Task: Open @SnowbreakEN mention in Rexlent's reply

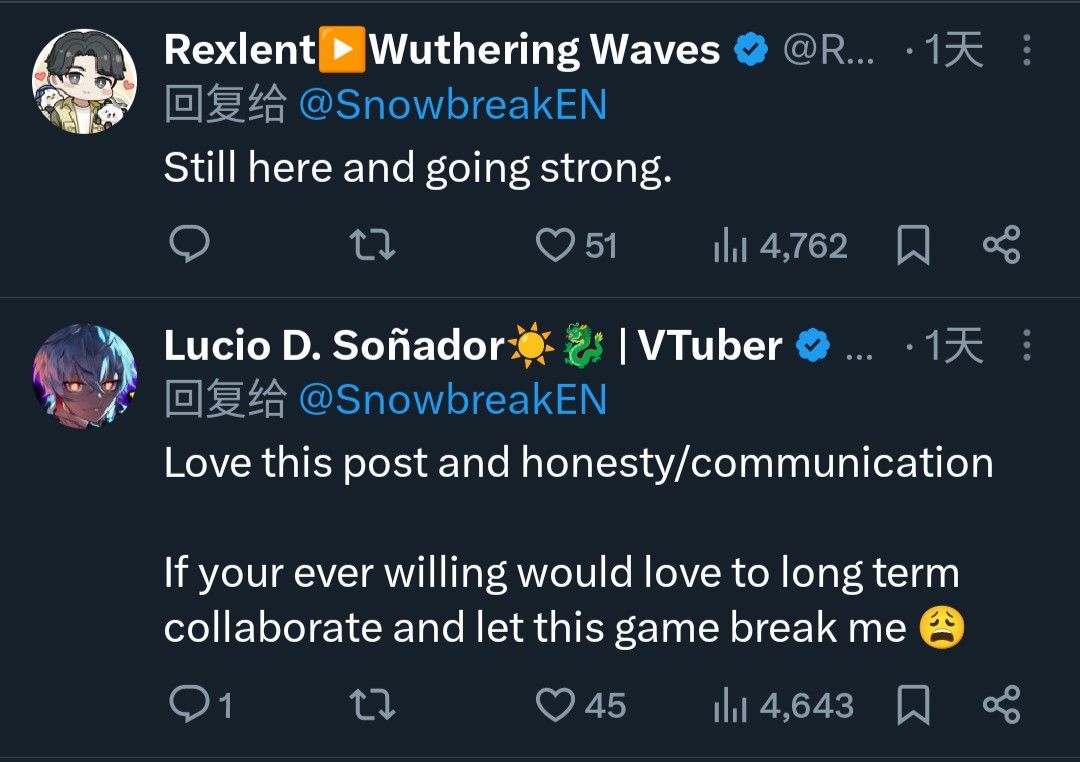Action: coord(452,106)
